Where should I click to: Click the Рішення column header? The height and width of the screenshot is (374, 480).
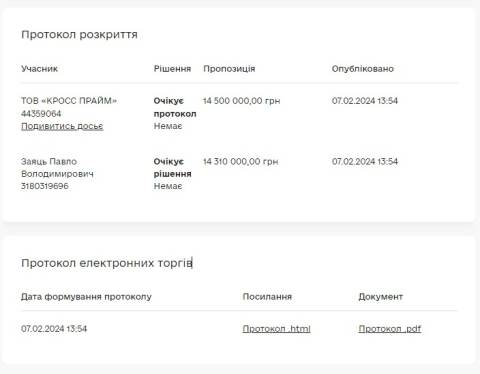point(172,69)
